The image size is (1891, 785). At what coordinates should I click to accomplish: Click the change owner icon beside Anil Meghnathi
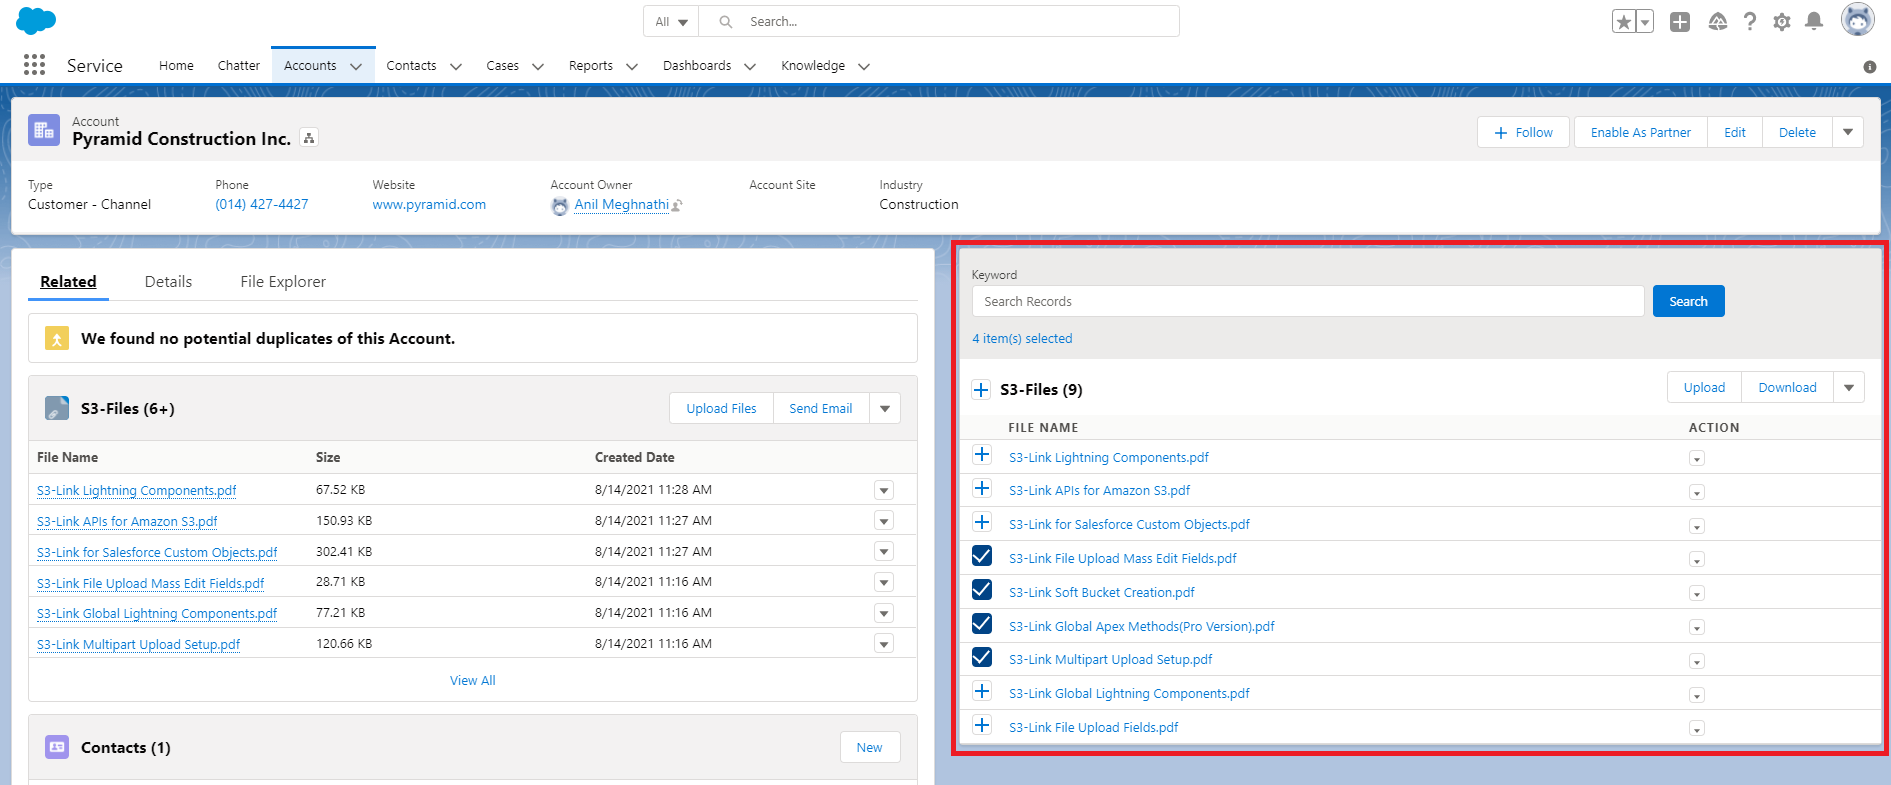[x=677, y=206]
